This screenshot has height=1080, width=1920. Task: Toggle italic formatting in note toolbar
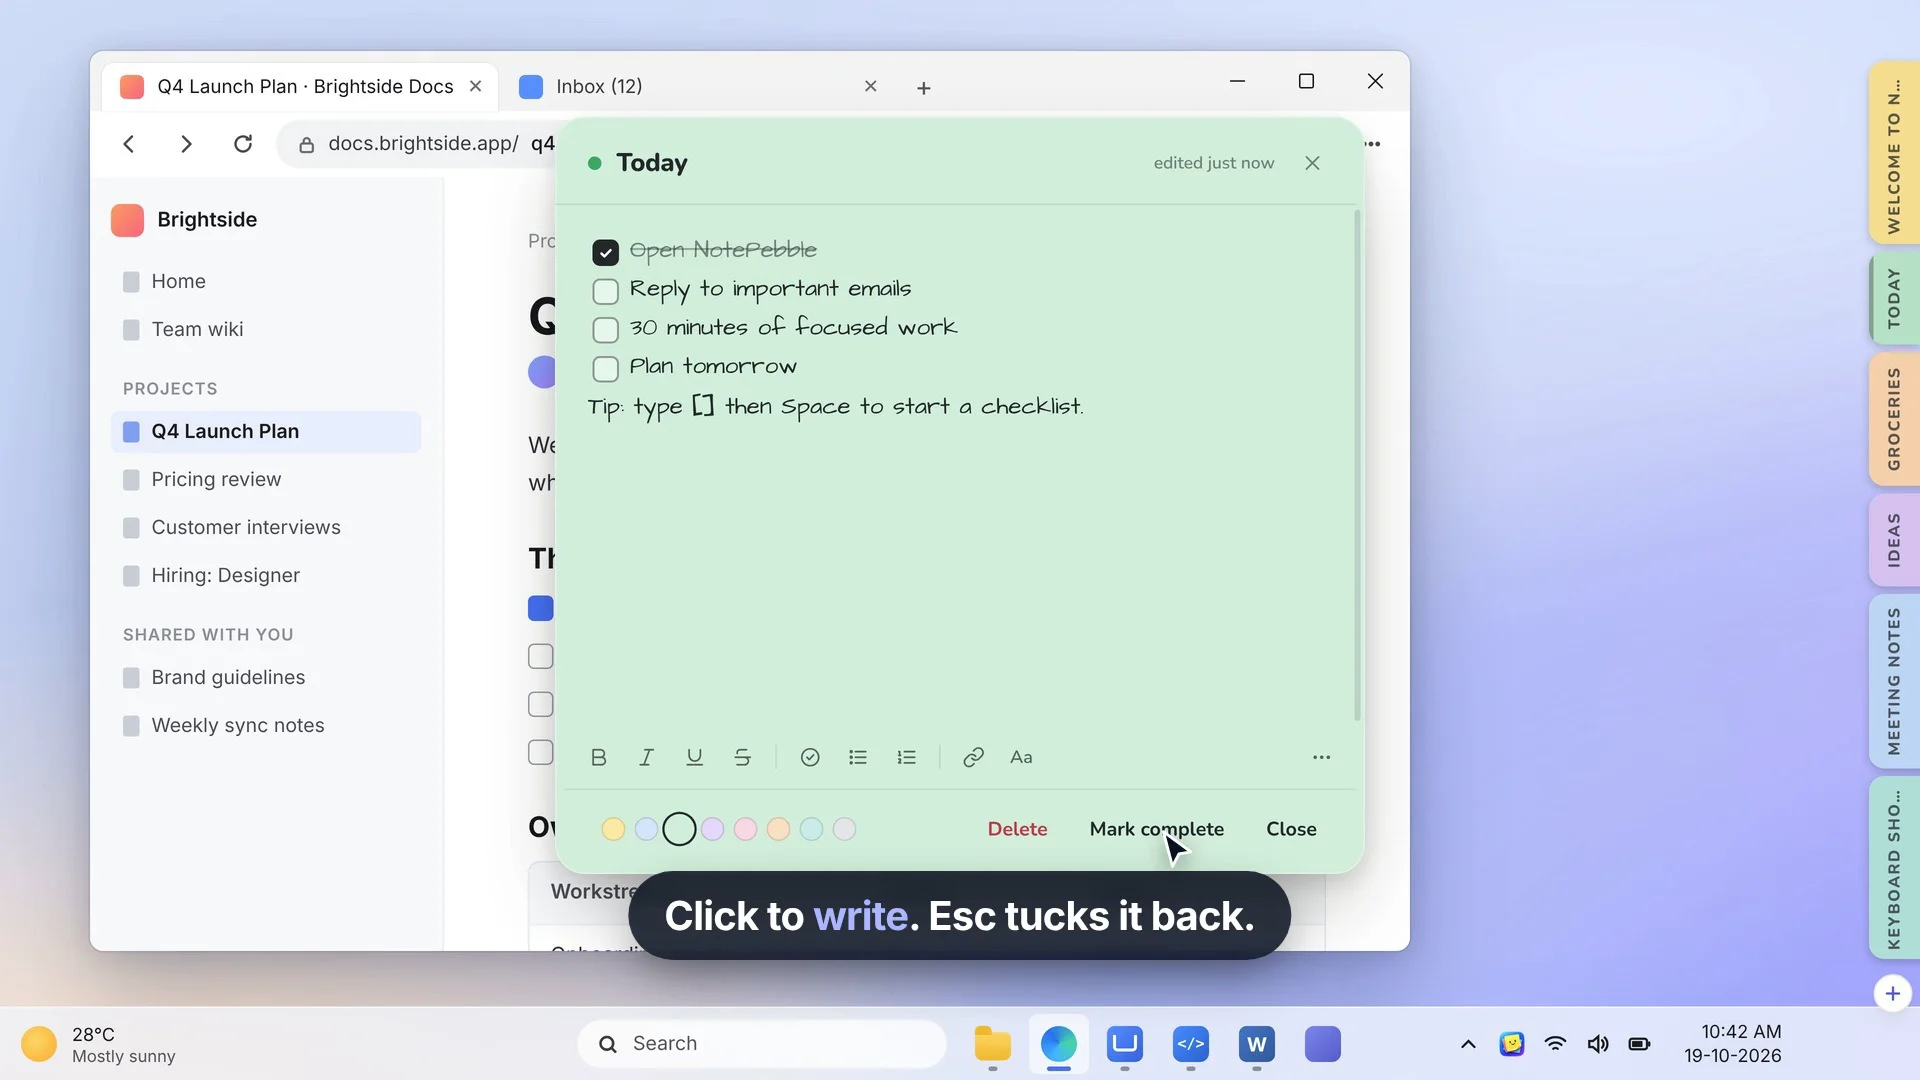pos(646,757)
